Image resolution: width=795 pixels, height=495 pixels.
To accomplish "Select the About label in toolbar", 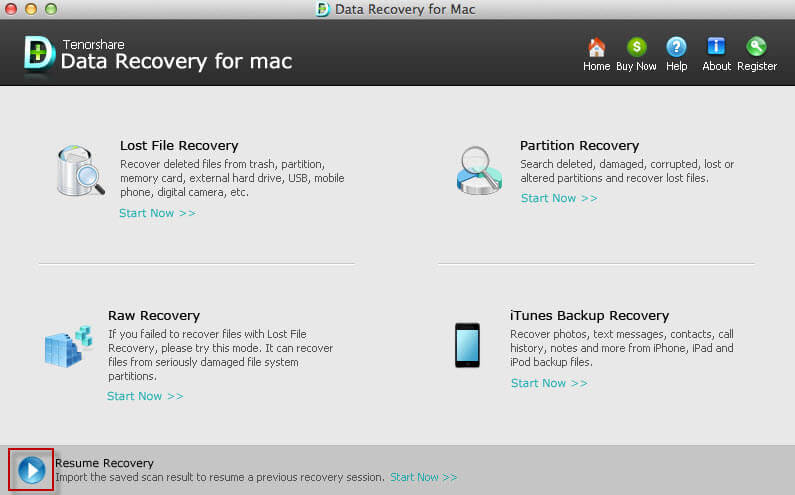I will click(x=716, y=66).
